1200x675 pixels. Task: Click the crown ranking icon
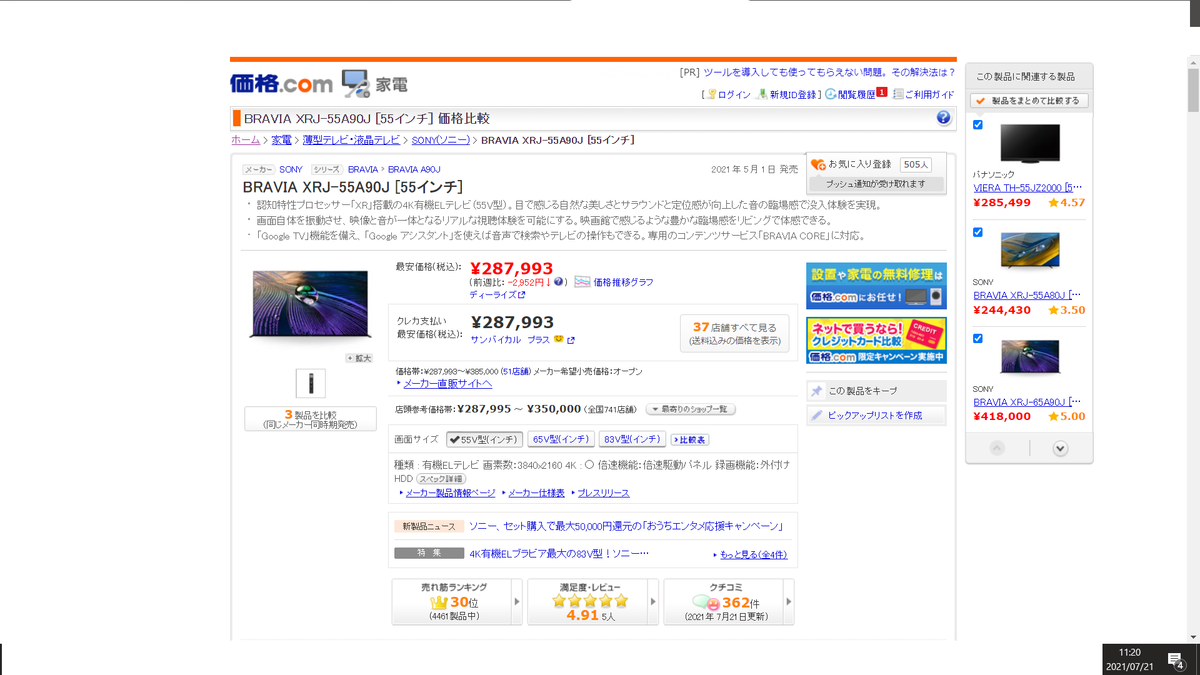coord(439,603)
